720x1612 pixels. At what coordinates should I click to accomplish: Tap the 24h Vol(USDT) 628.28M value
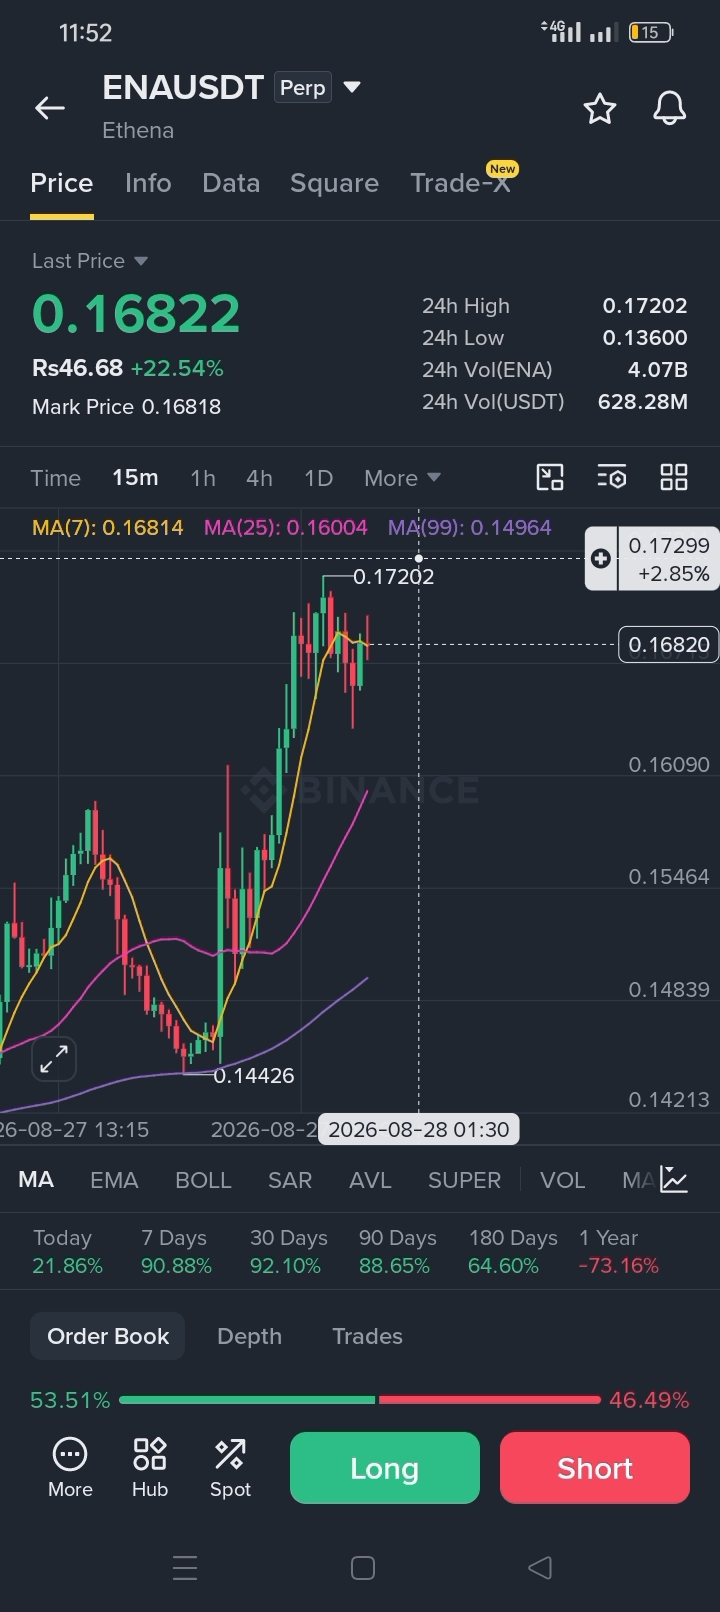pos(643,402)
